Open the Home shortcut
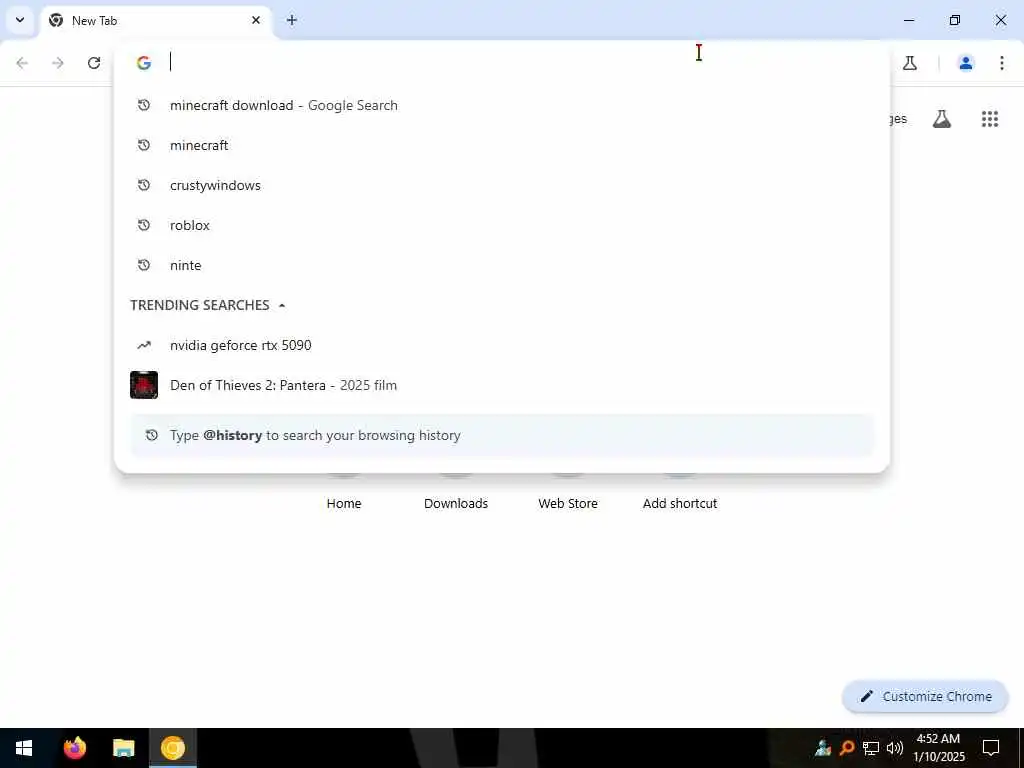The height and width of the screenshot is (768, 1024). tap(344, 504)
